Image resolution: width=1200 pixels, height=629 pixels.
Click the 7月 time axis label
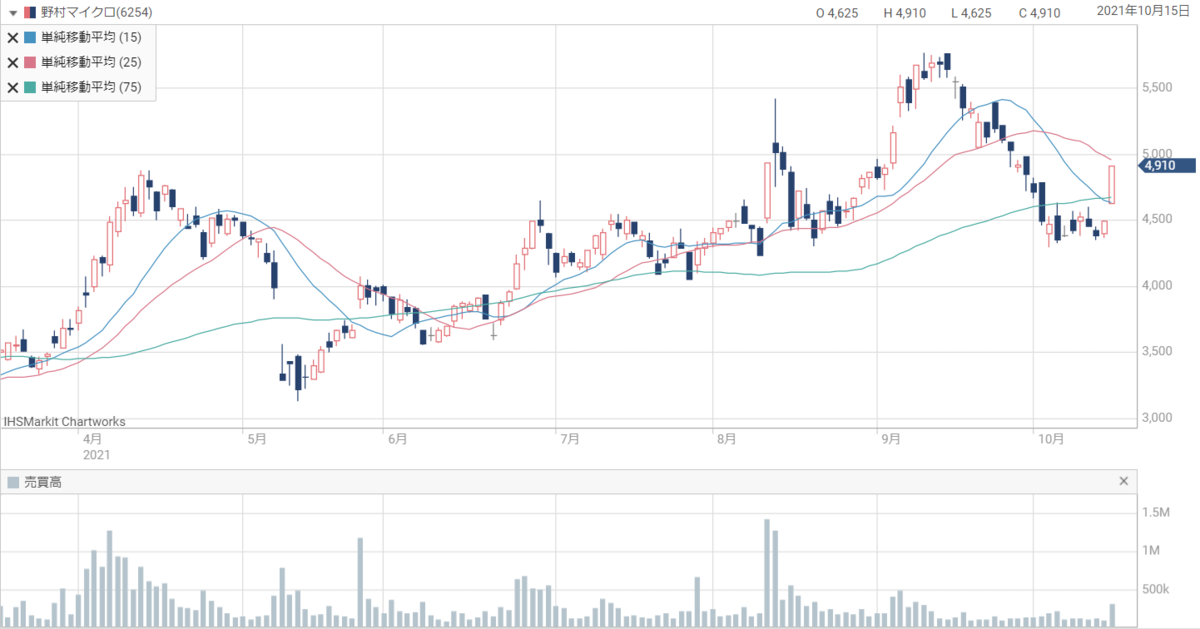[571, 438]
